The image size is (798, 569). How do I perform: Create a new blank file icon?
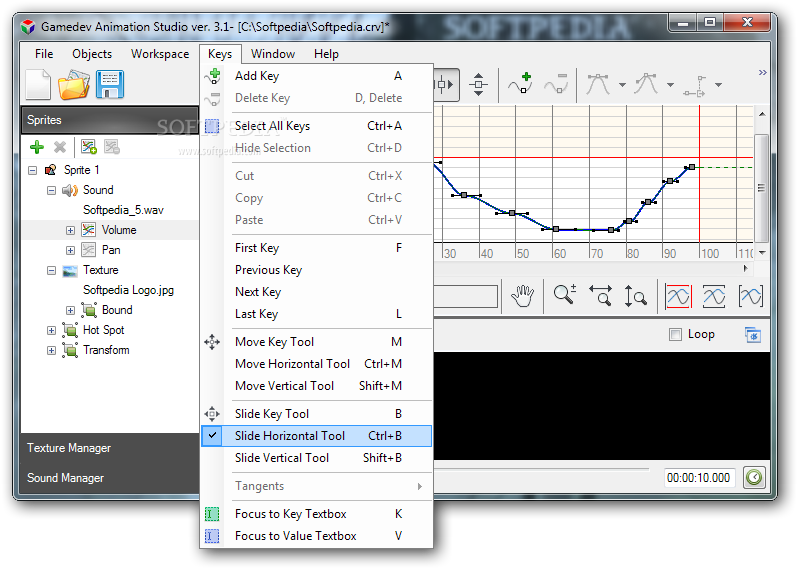38,84
